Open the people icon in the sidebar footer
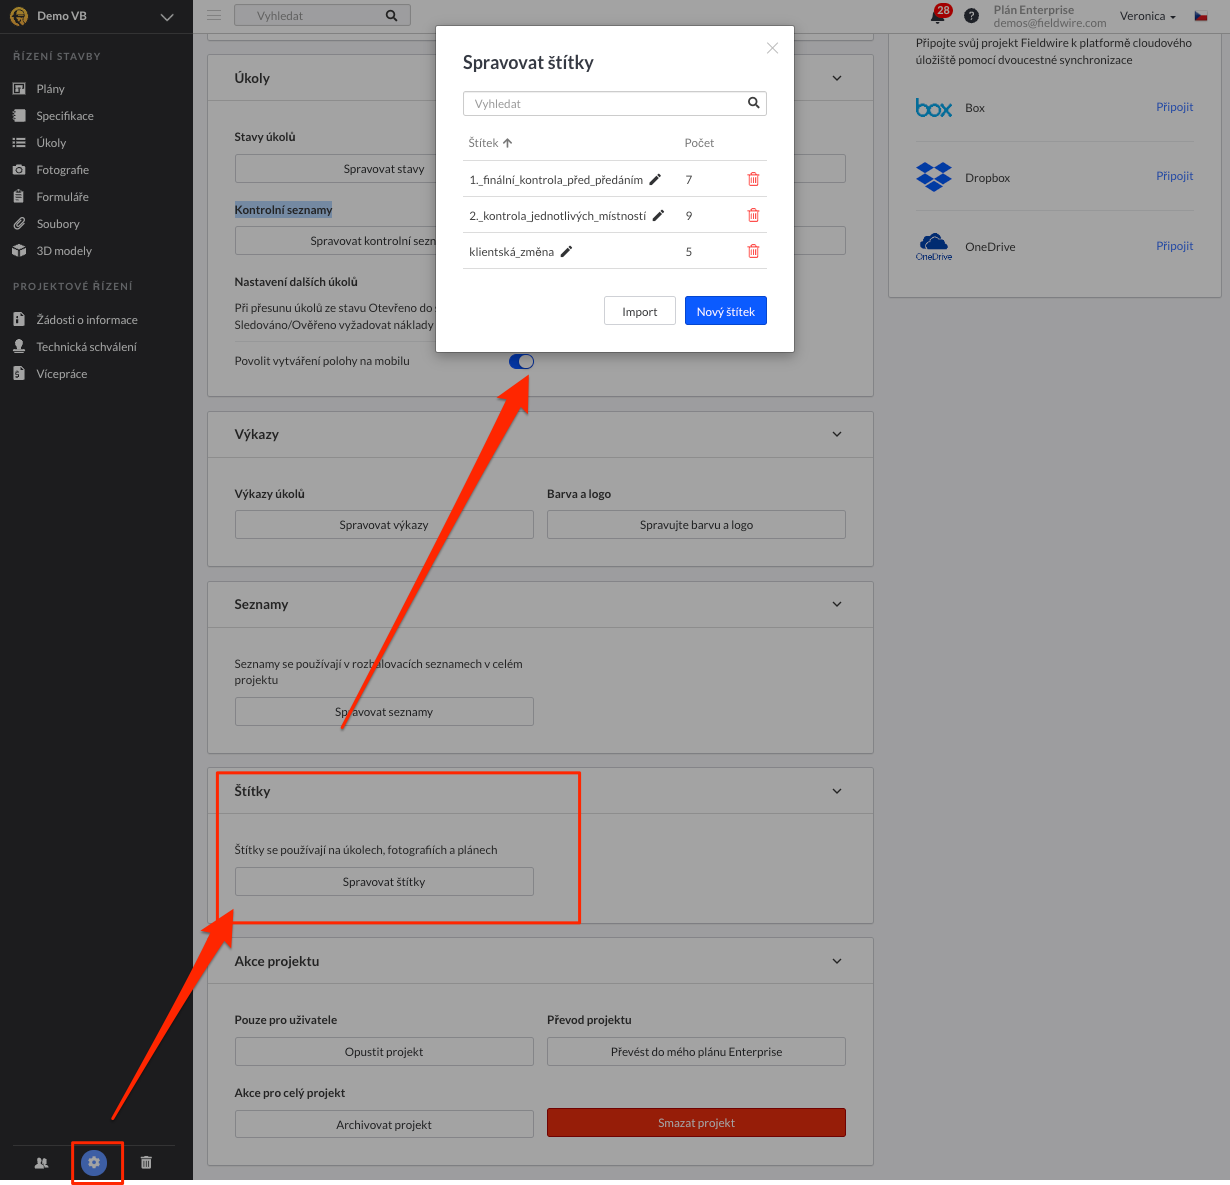This screenshot has width=1230, height=1185. pyautogui.click(x=41, y=1163)
